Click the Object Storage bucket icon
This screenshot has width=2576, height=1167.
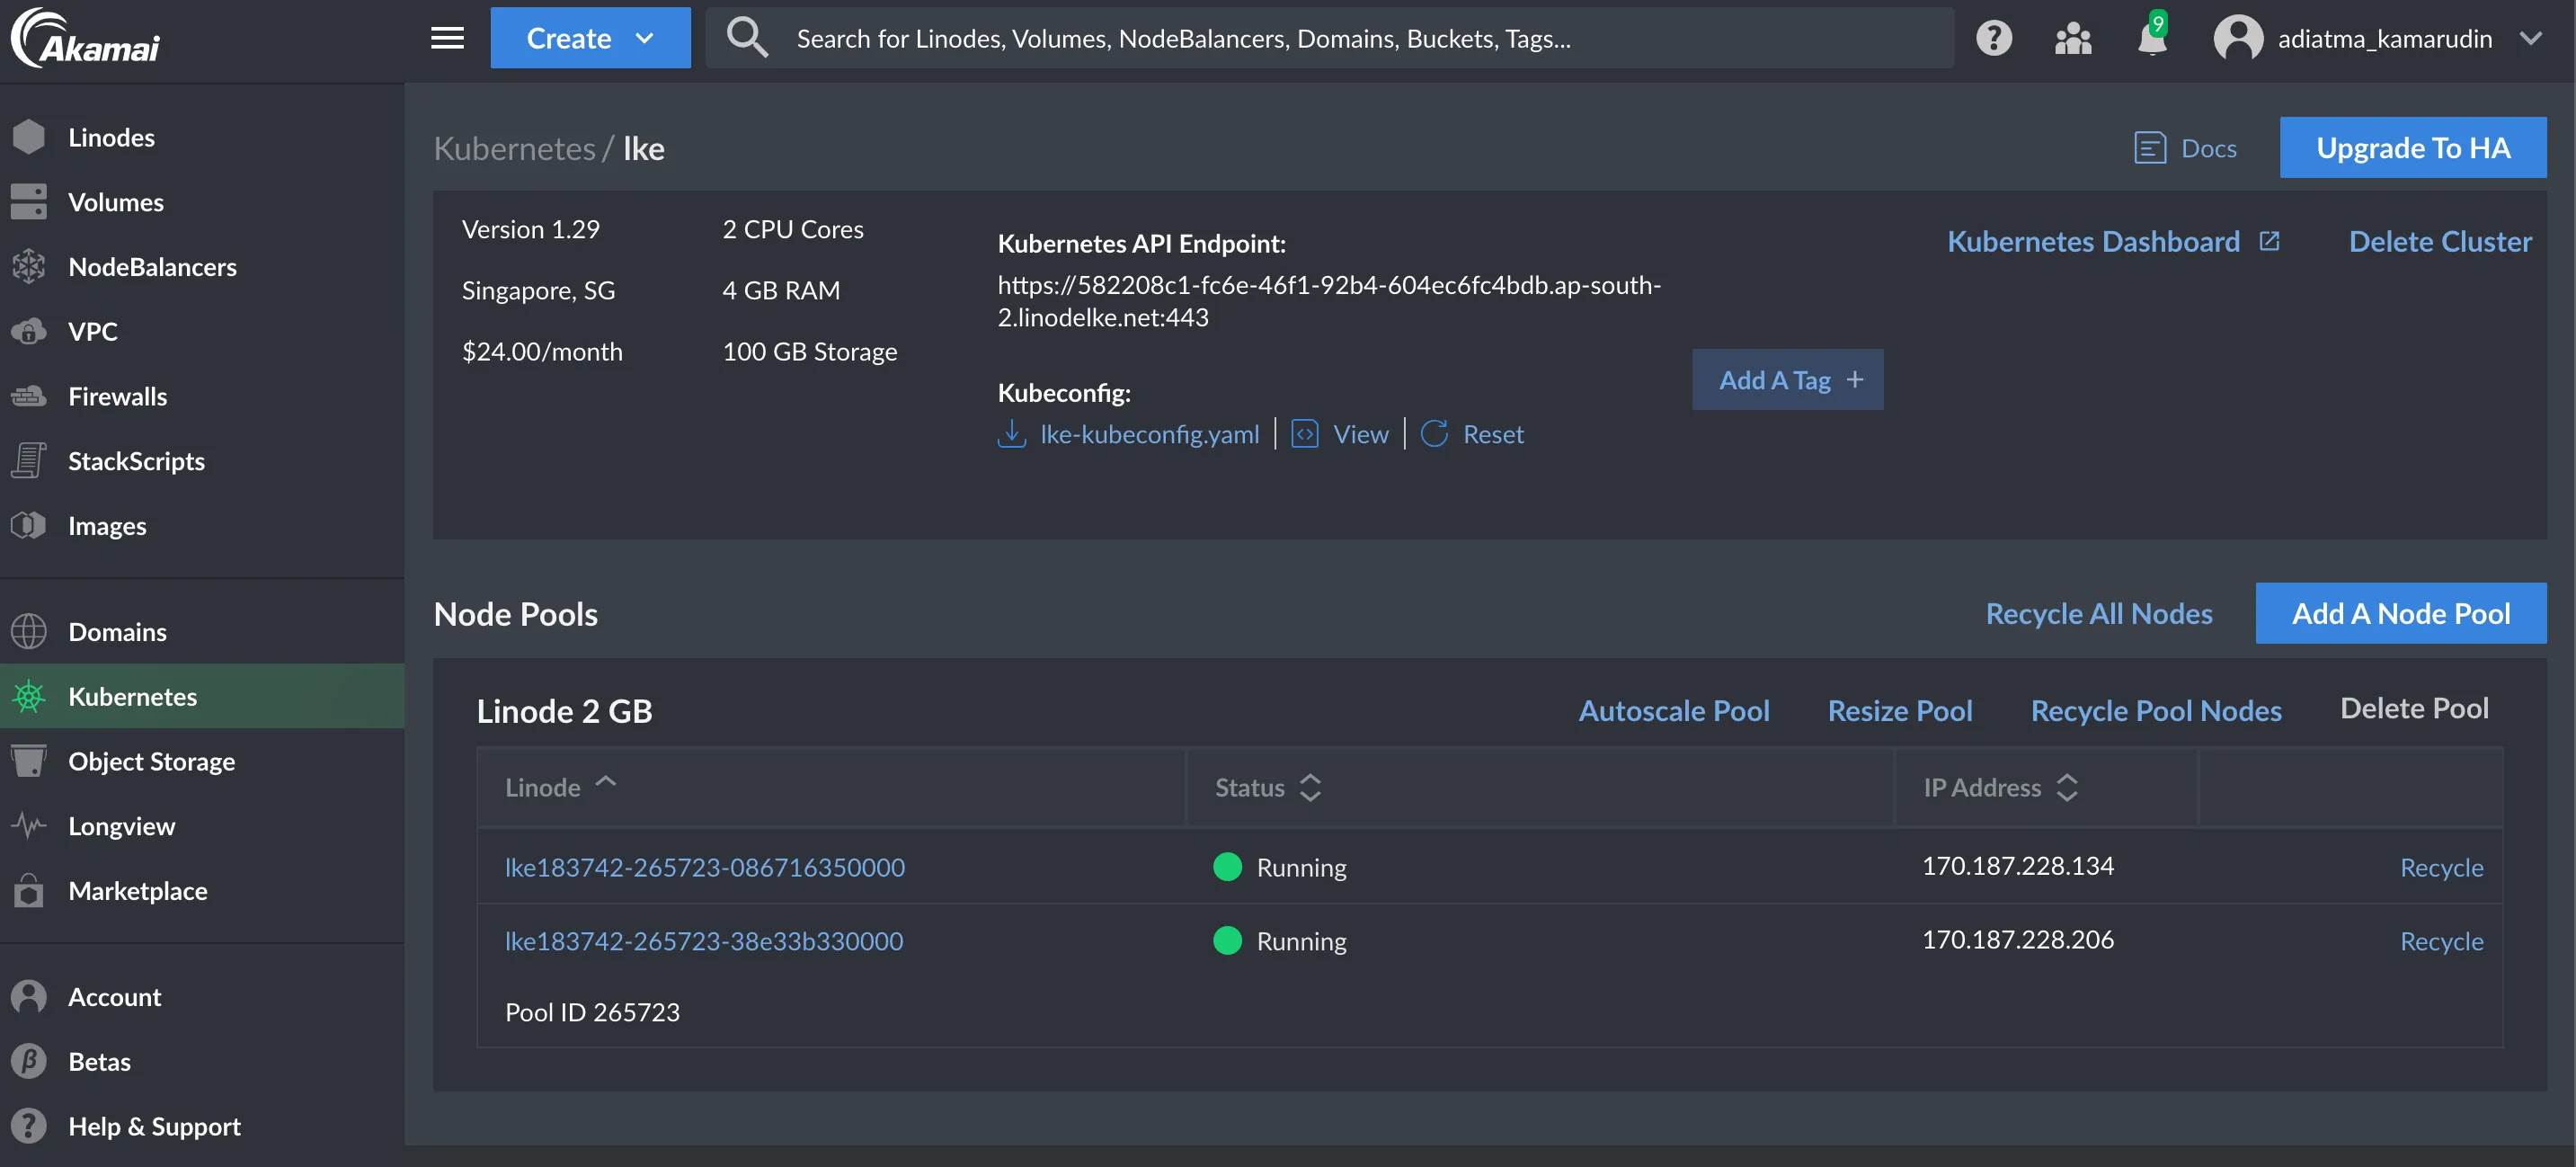coord(29,761)
